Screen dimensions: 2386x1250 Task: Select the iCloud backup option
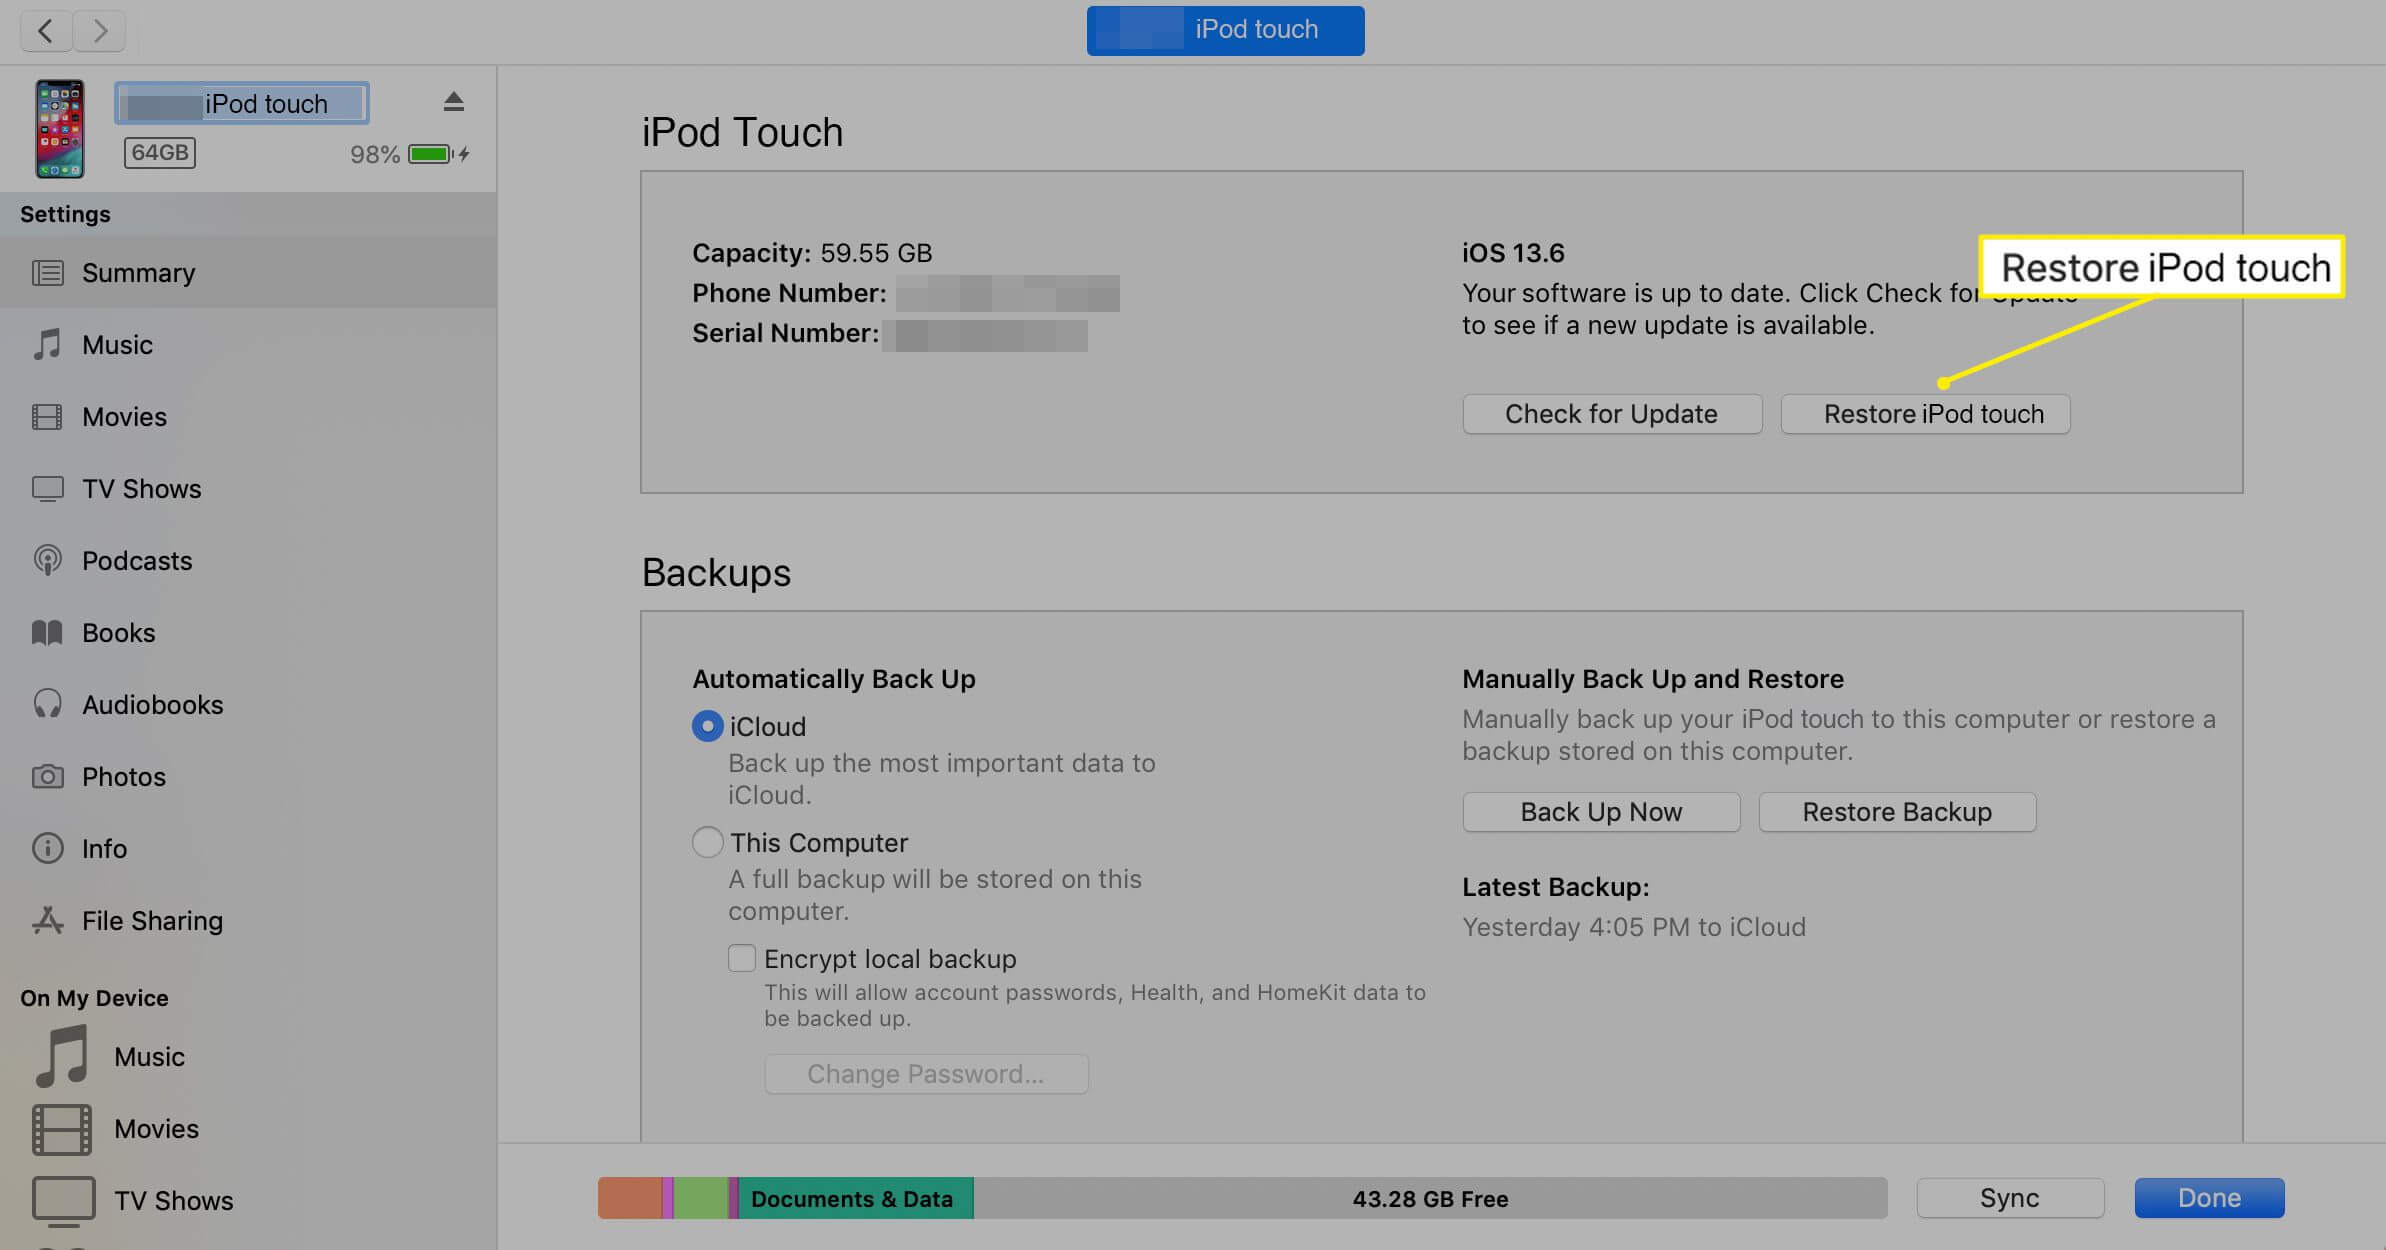coord(707,726)
